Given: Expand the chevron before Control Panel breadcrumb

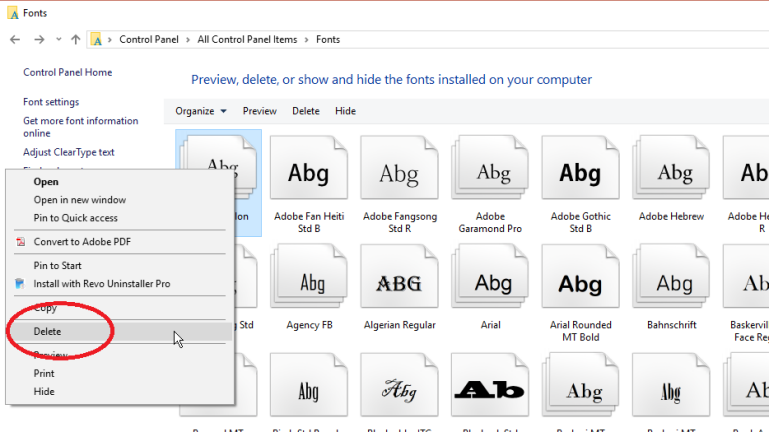Looking at the screenshot, I should (110, 40).
